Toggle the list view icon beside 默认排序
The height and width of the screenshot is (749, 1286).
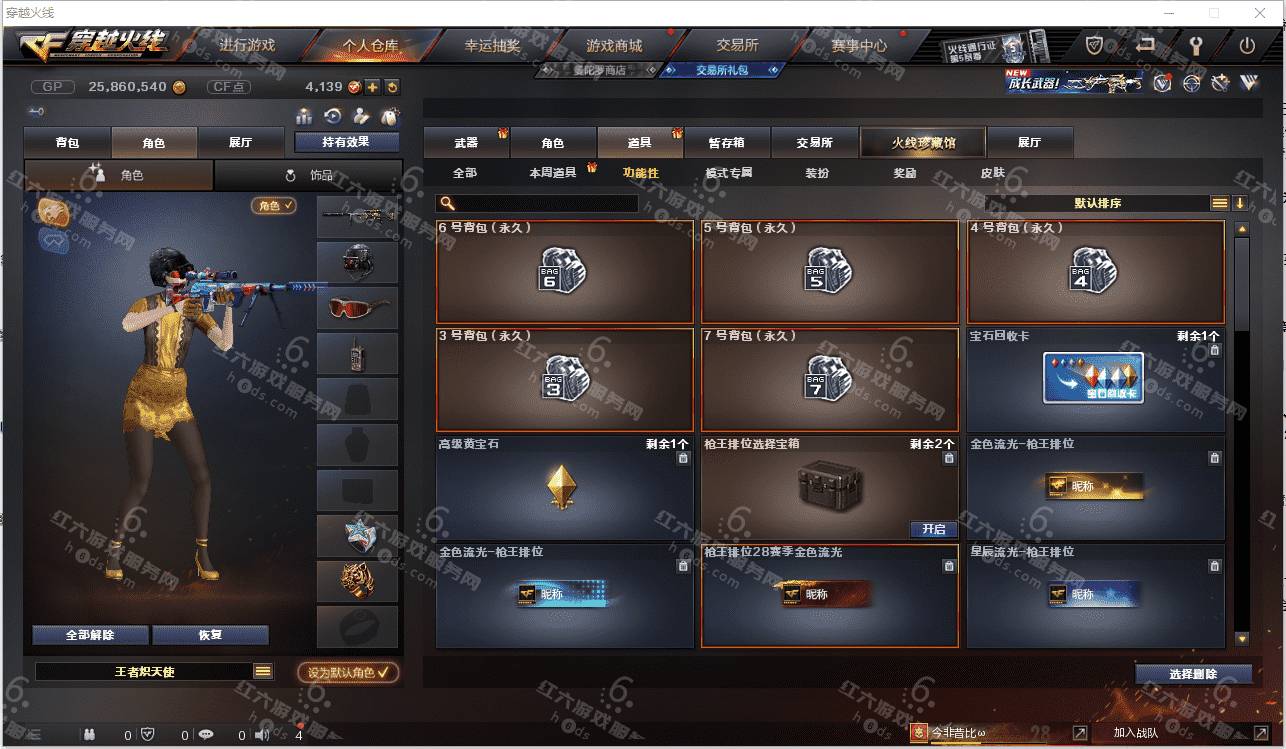(1219, 203)
